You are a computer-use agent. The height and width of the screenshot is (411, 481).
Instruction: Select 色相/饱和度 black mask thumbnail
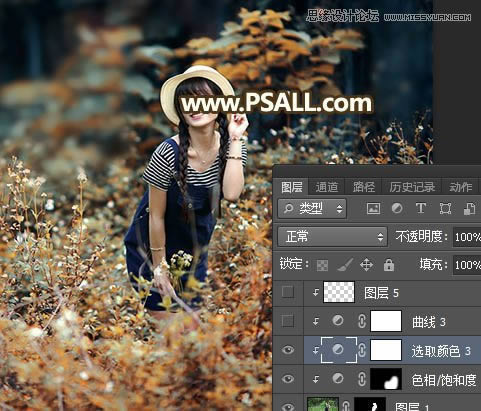tap(386, 379)
